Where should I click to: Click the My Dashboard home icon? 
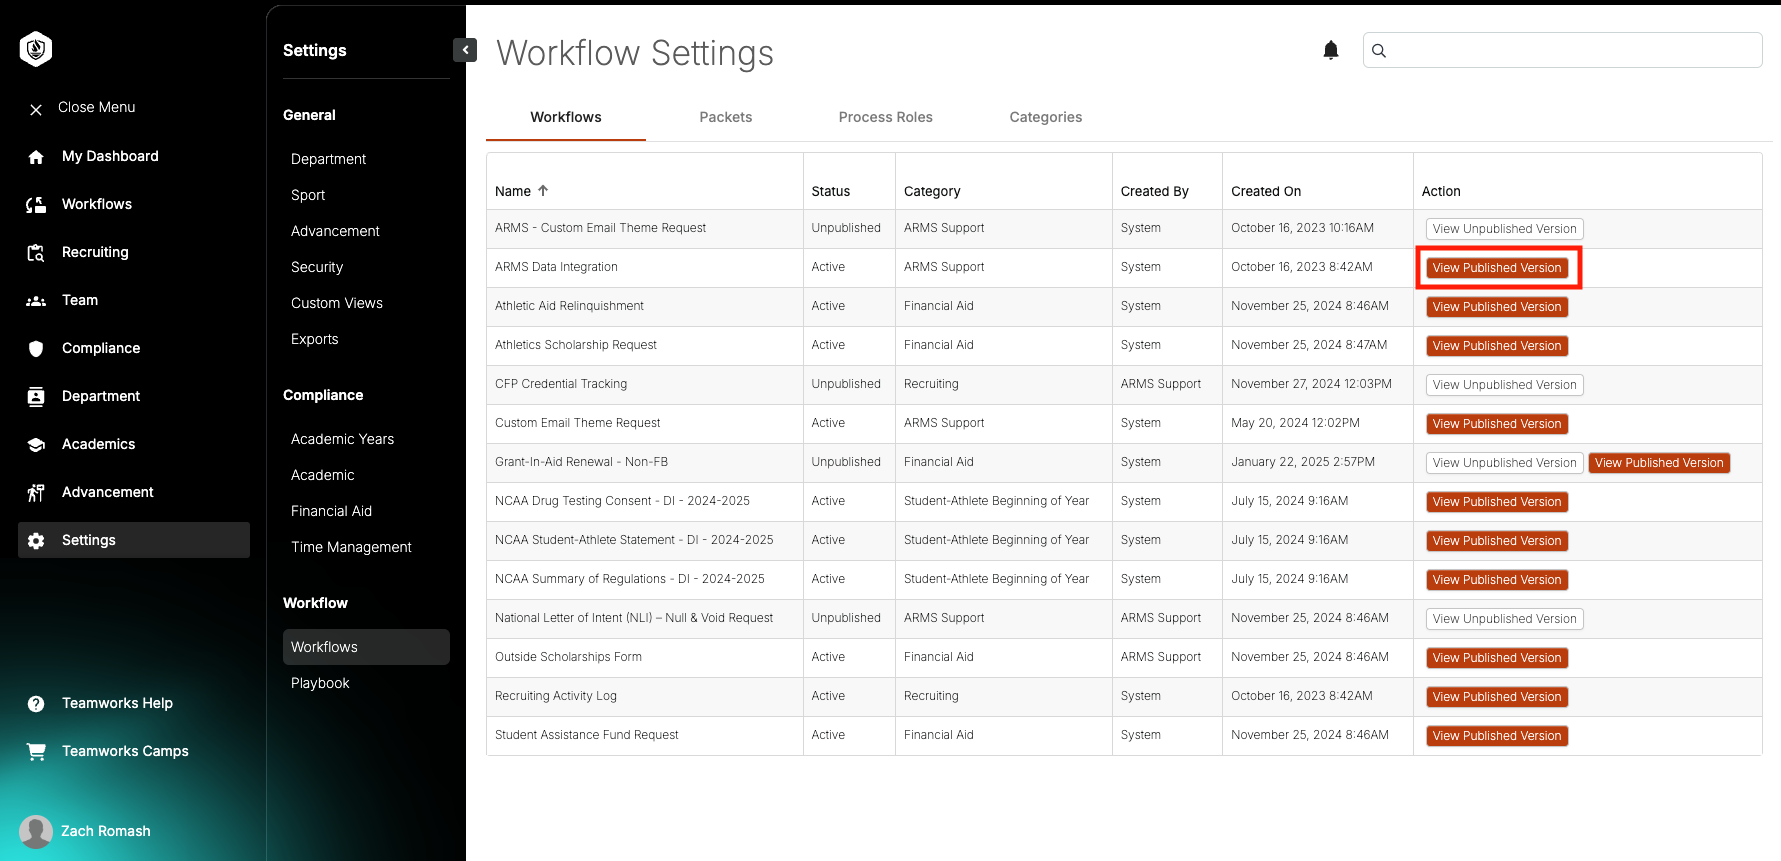36,157
